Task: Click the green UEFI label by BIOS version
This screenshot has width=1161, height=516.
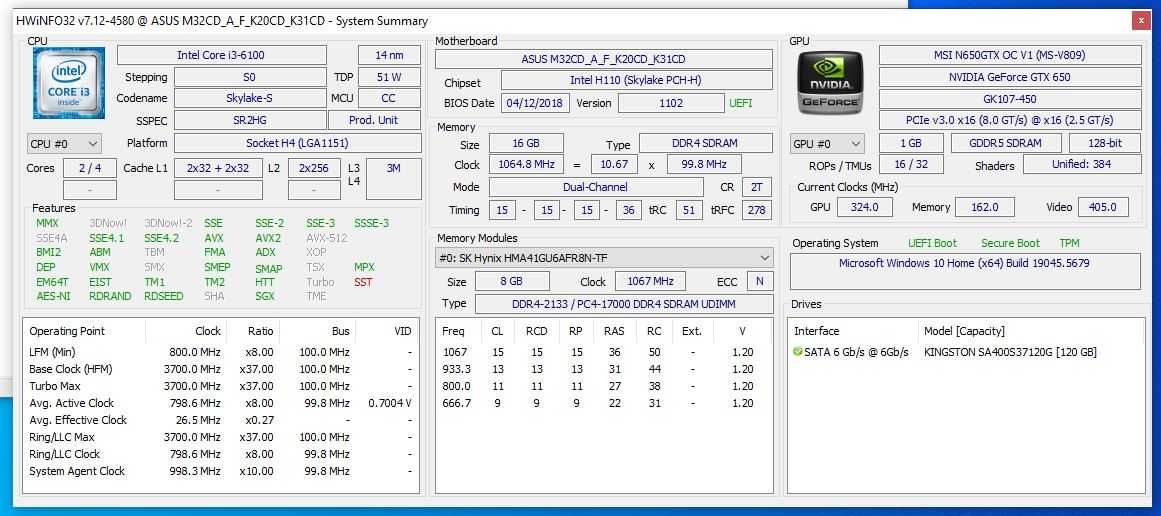Action: click(x=740, y=103)
